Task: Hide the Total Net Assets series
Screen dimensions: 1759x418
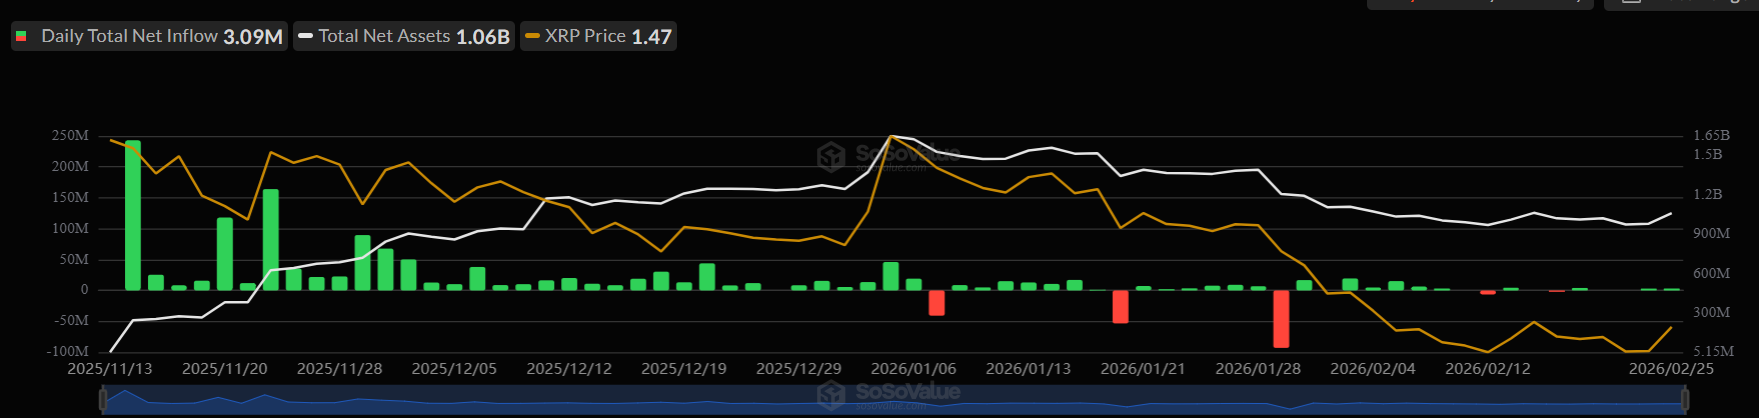Action: 404,37
